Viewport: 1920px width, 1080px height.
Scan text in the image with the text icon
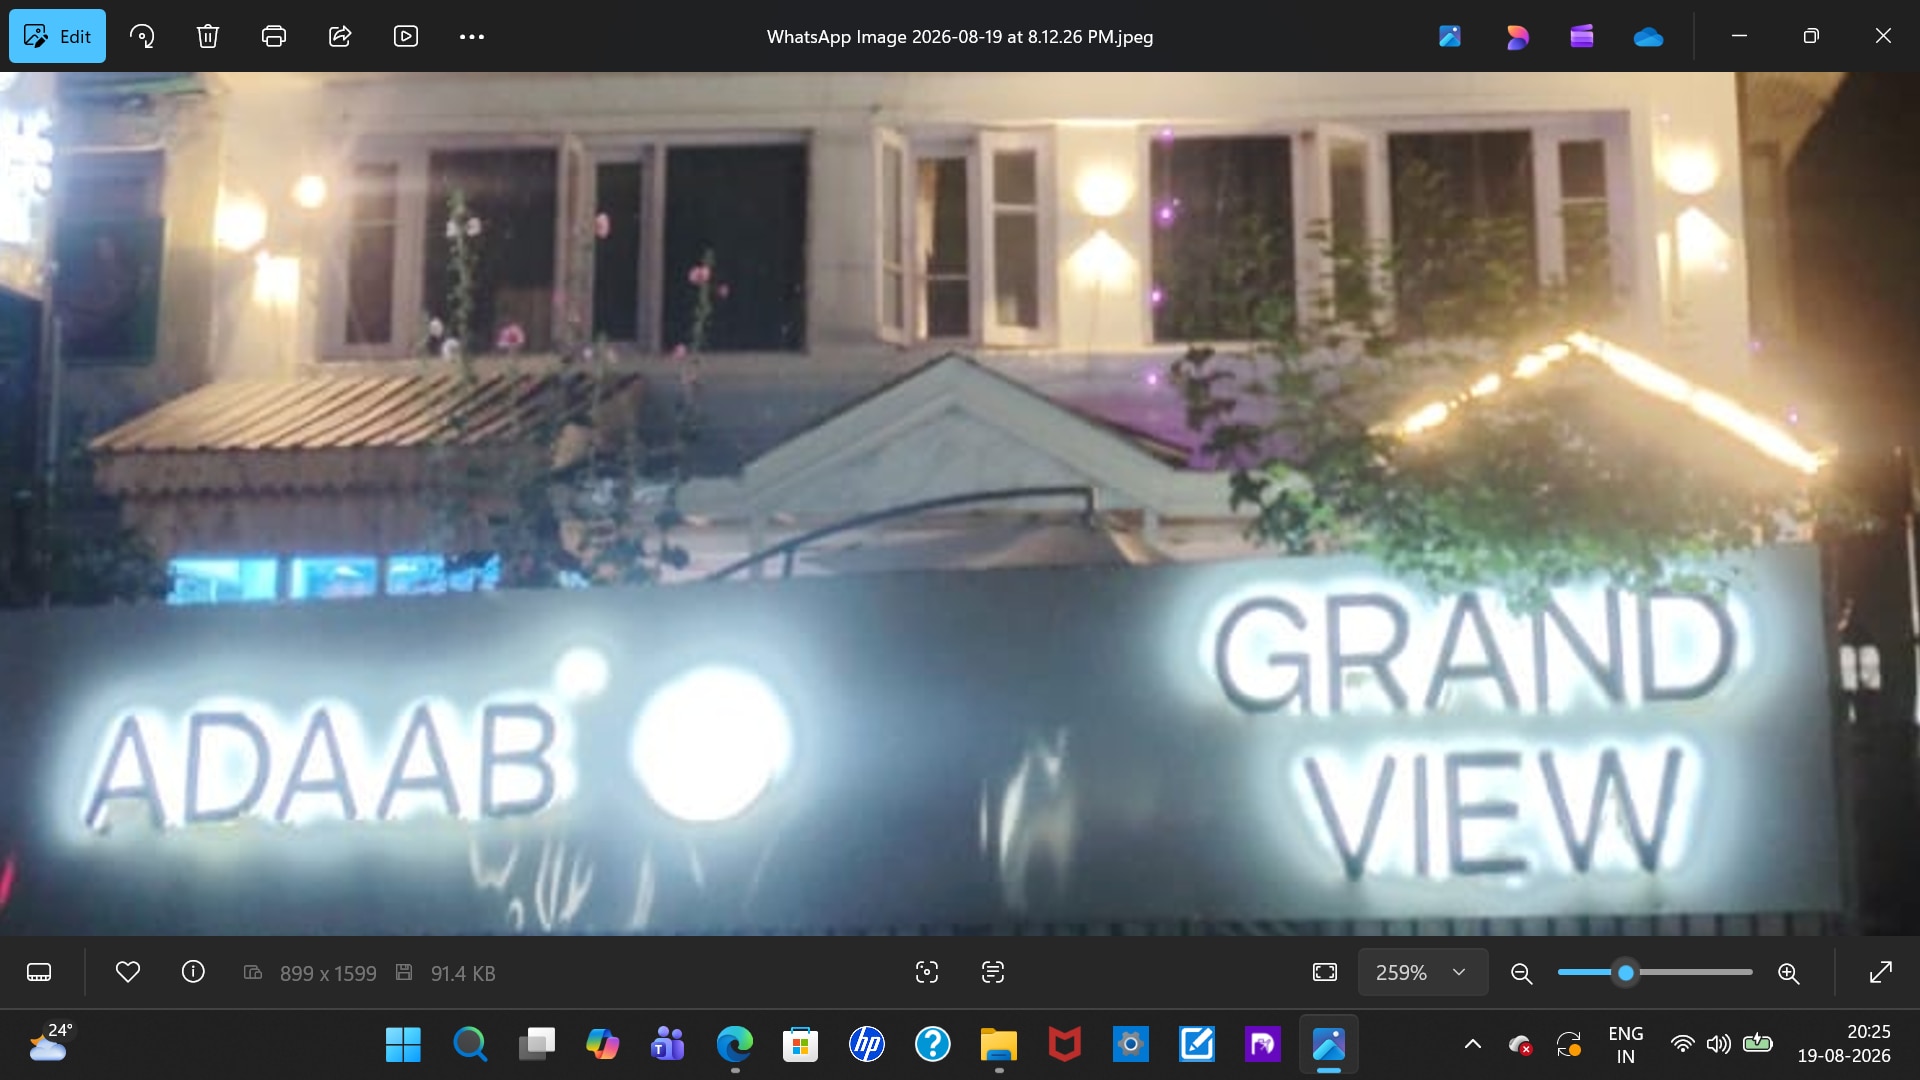(993, 972)
